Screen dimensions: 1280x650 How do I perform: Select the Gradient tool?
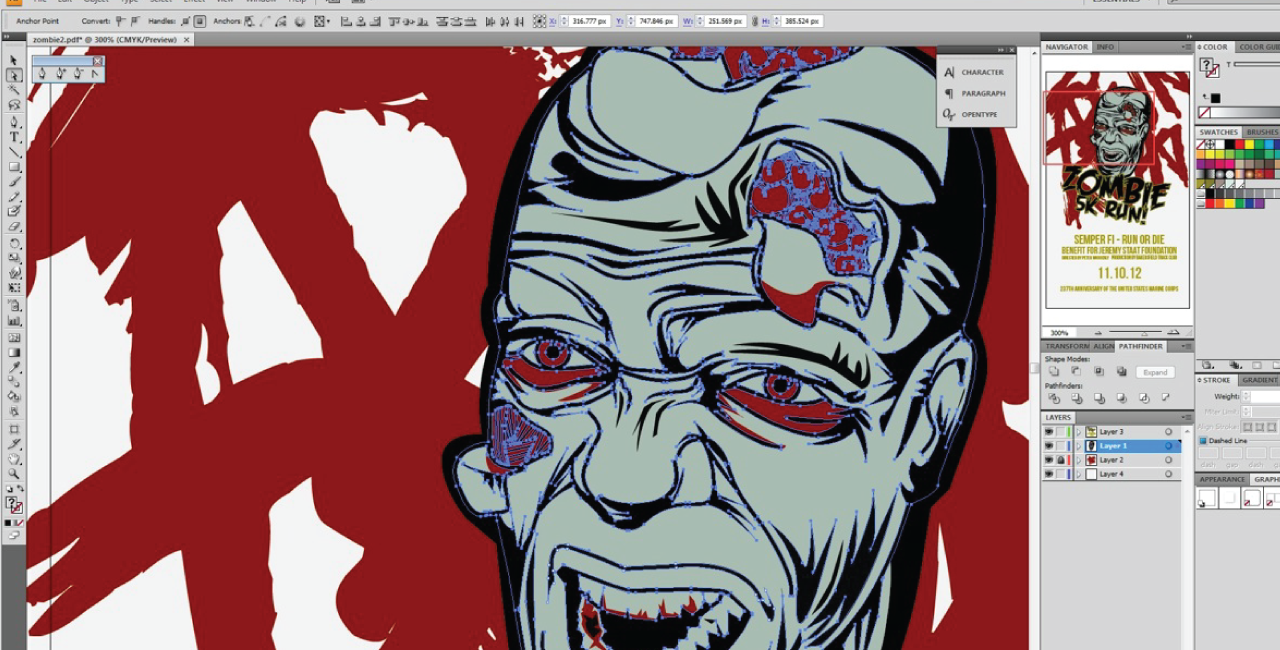(x=14, y=352)
